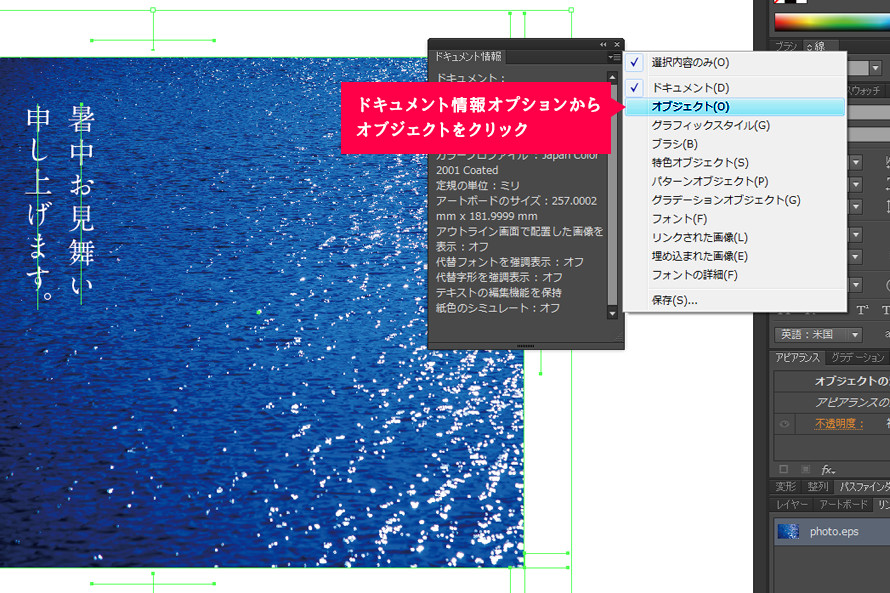Viewport: 890px width, 593px height.
Task: Click the 紙色のシミュレート：オフ line
Action: click(x=498, y=308)
